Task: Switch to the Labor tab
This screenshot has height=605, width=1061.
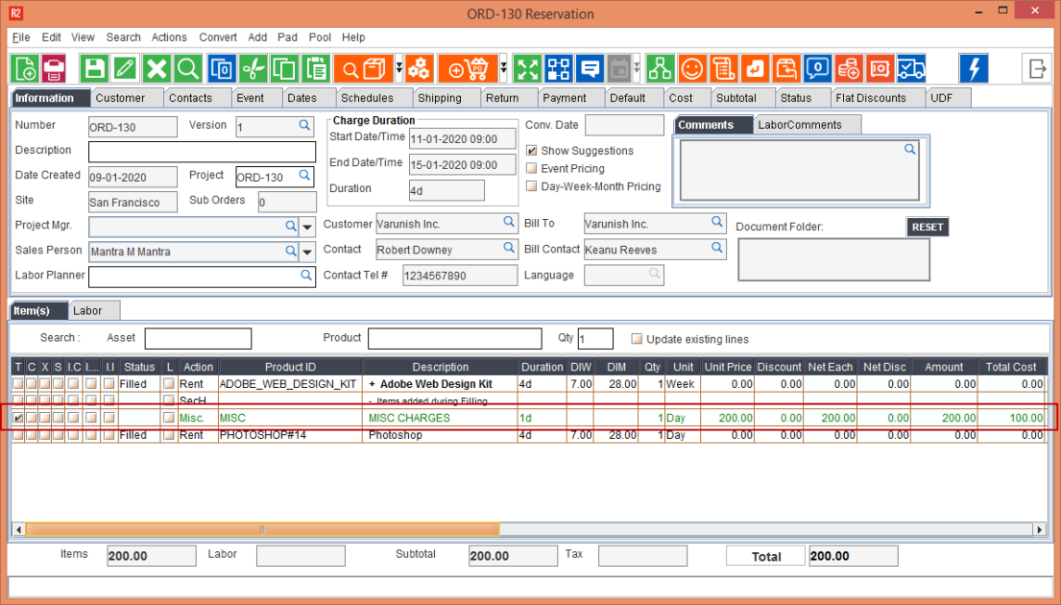Action: (90, 311)
